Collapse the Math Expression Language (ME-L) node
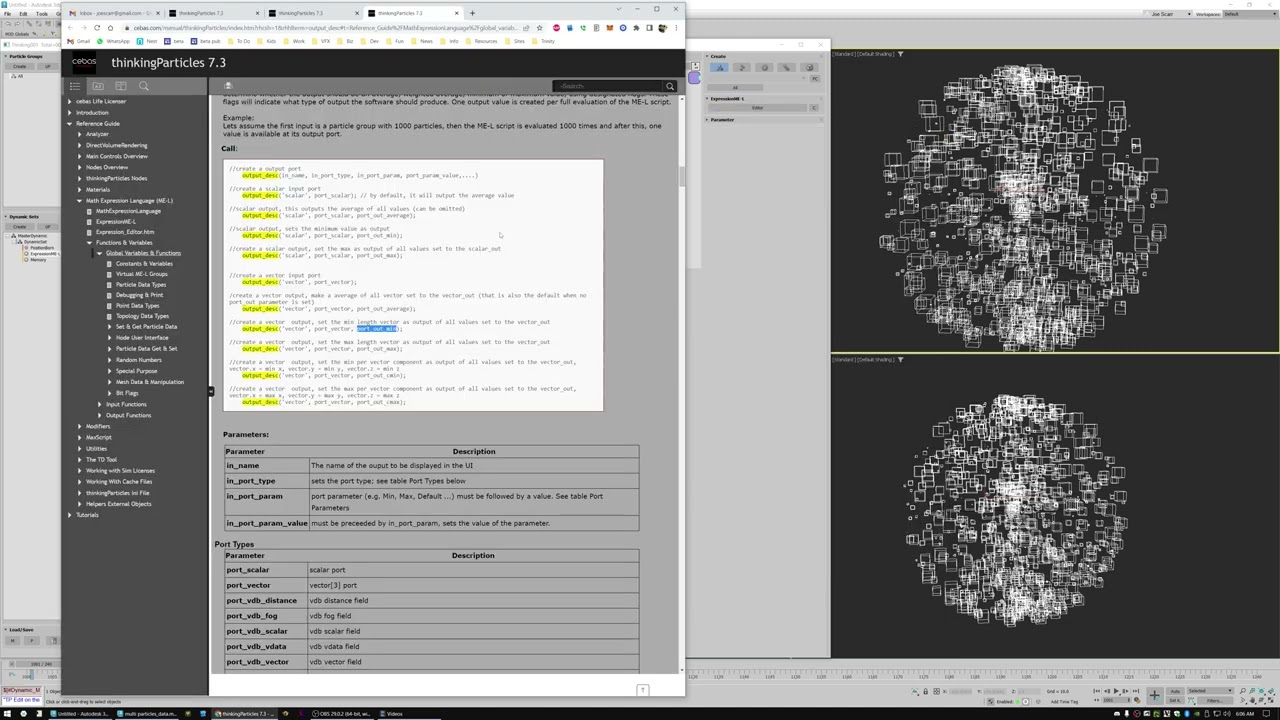 click(x=80, y=200)
